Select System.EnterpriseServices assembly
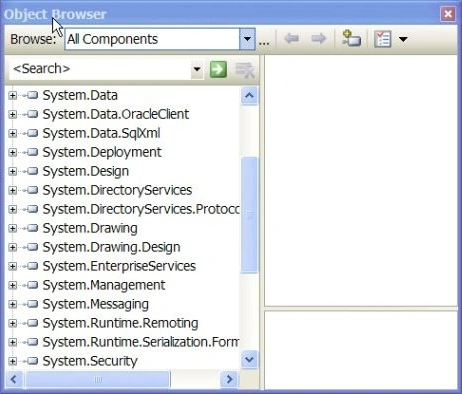This screenshot has width=462, height=394. [119, 267]
